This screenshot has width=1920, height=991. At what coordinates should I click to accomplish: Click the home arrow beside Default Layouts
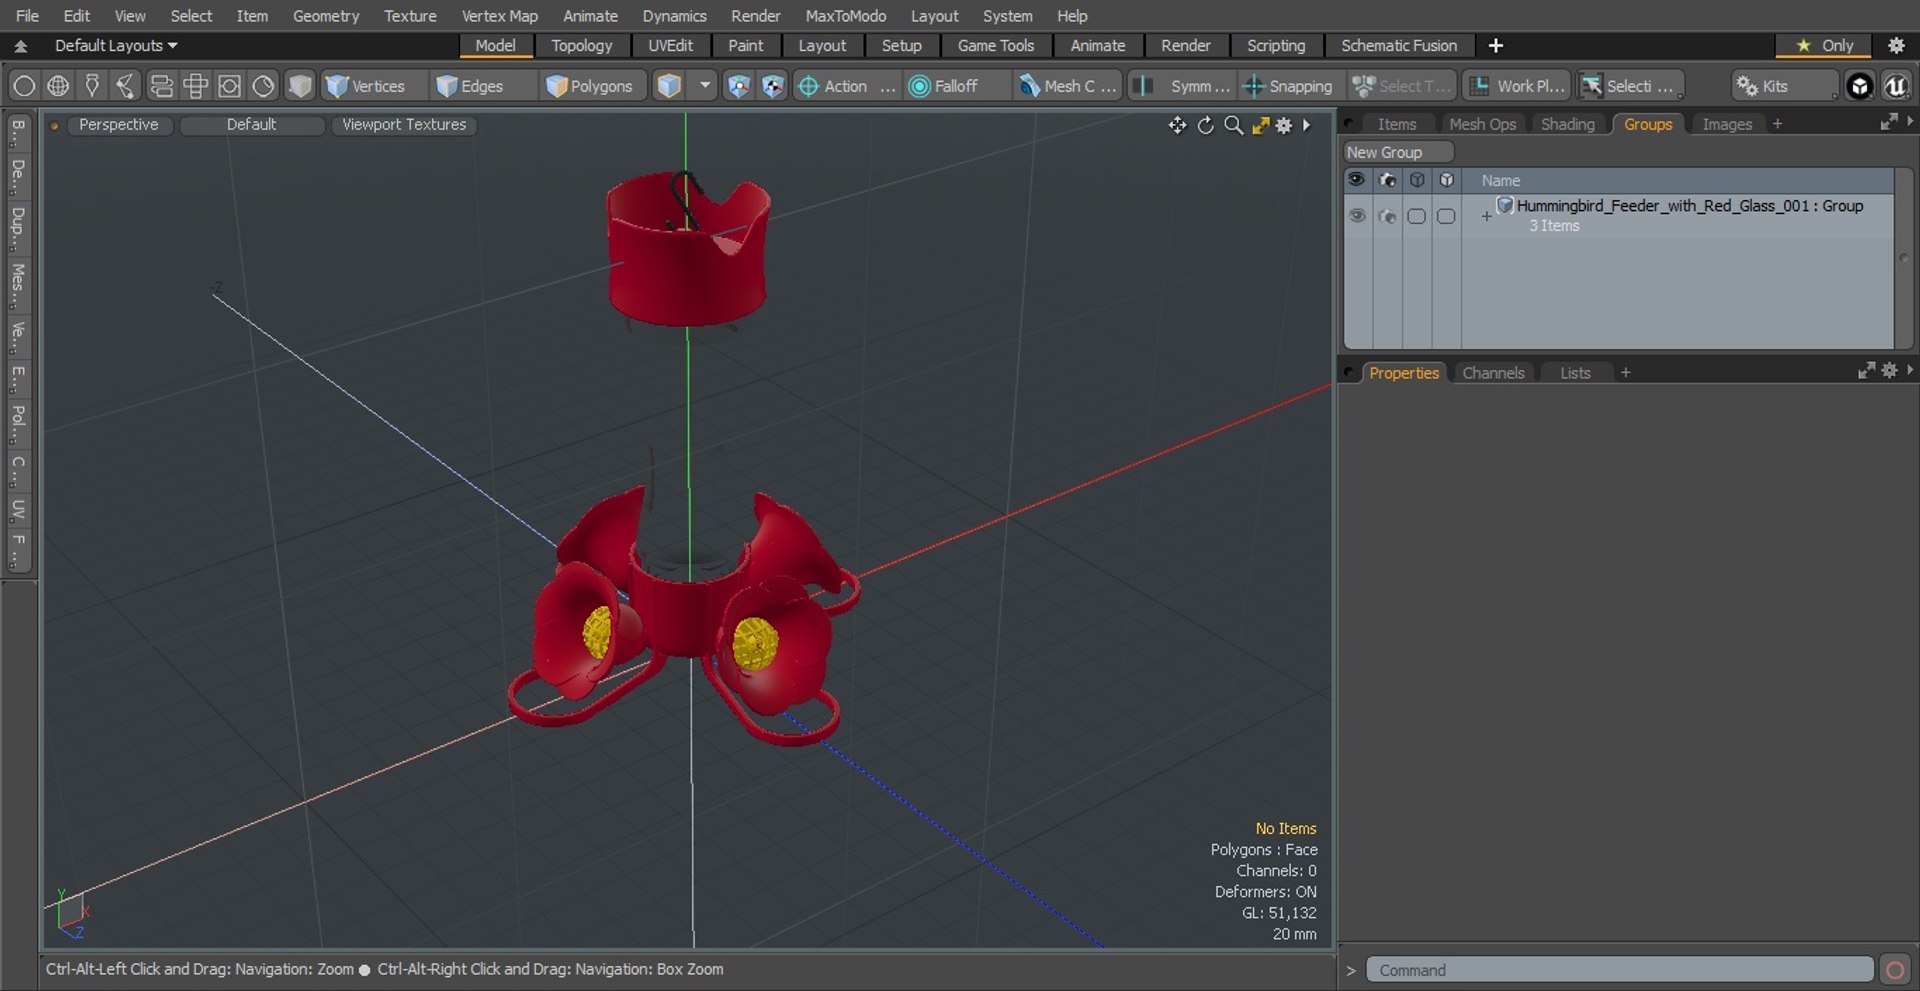click(20, 46)
